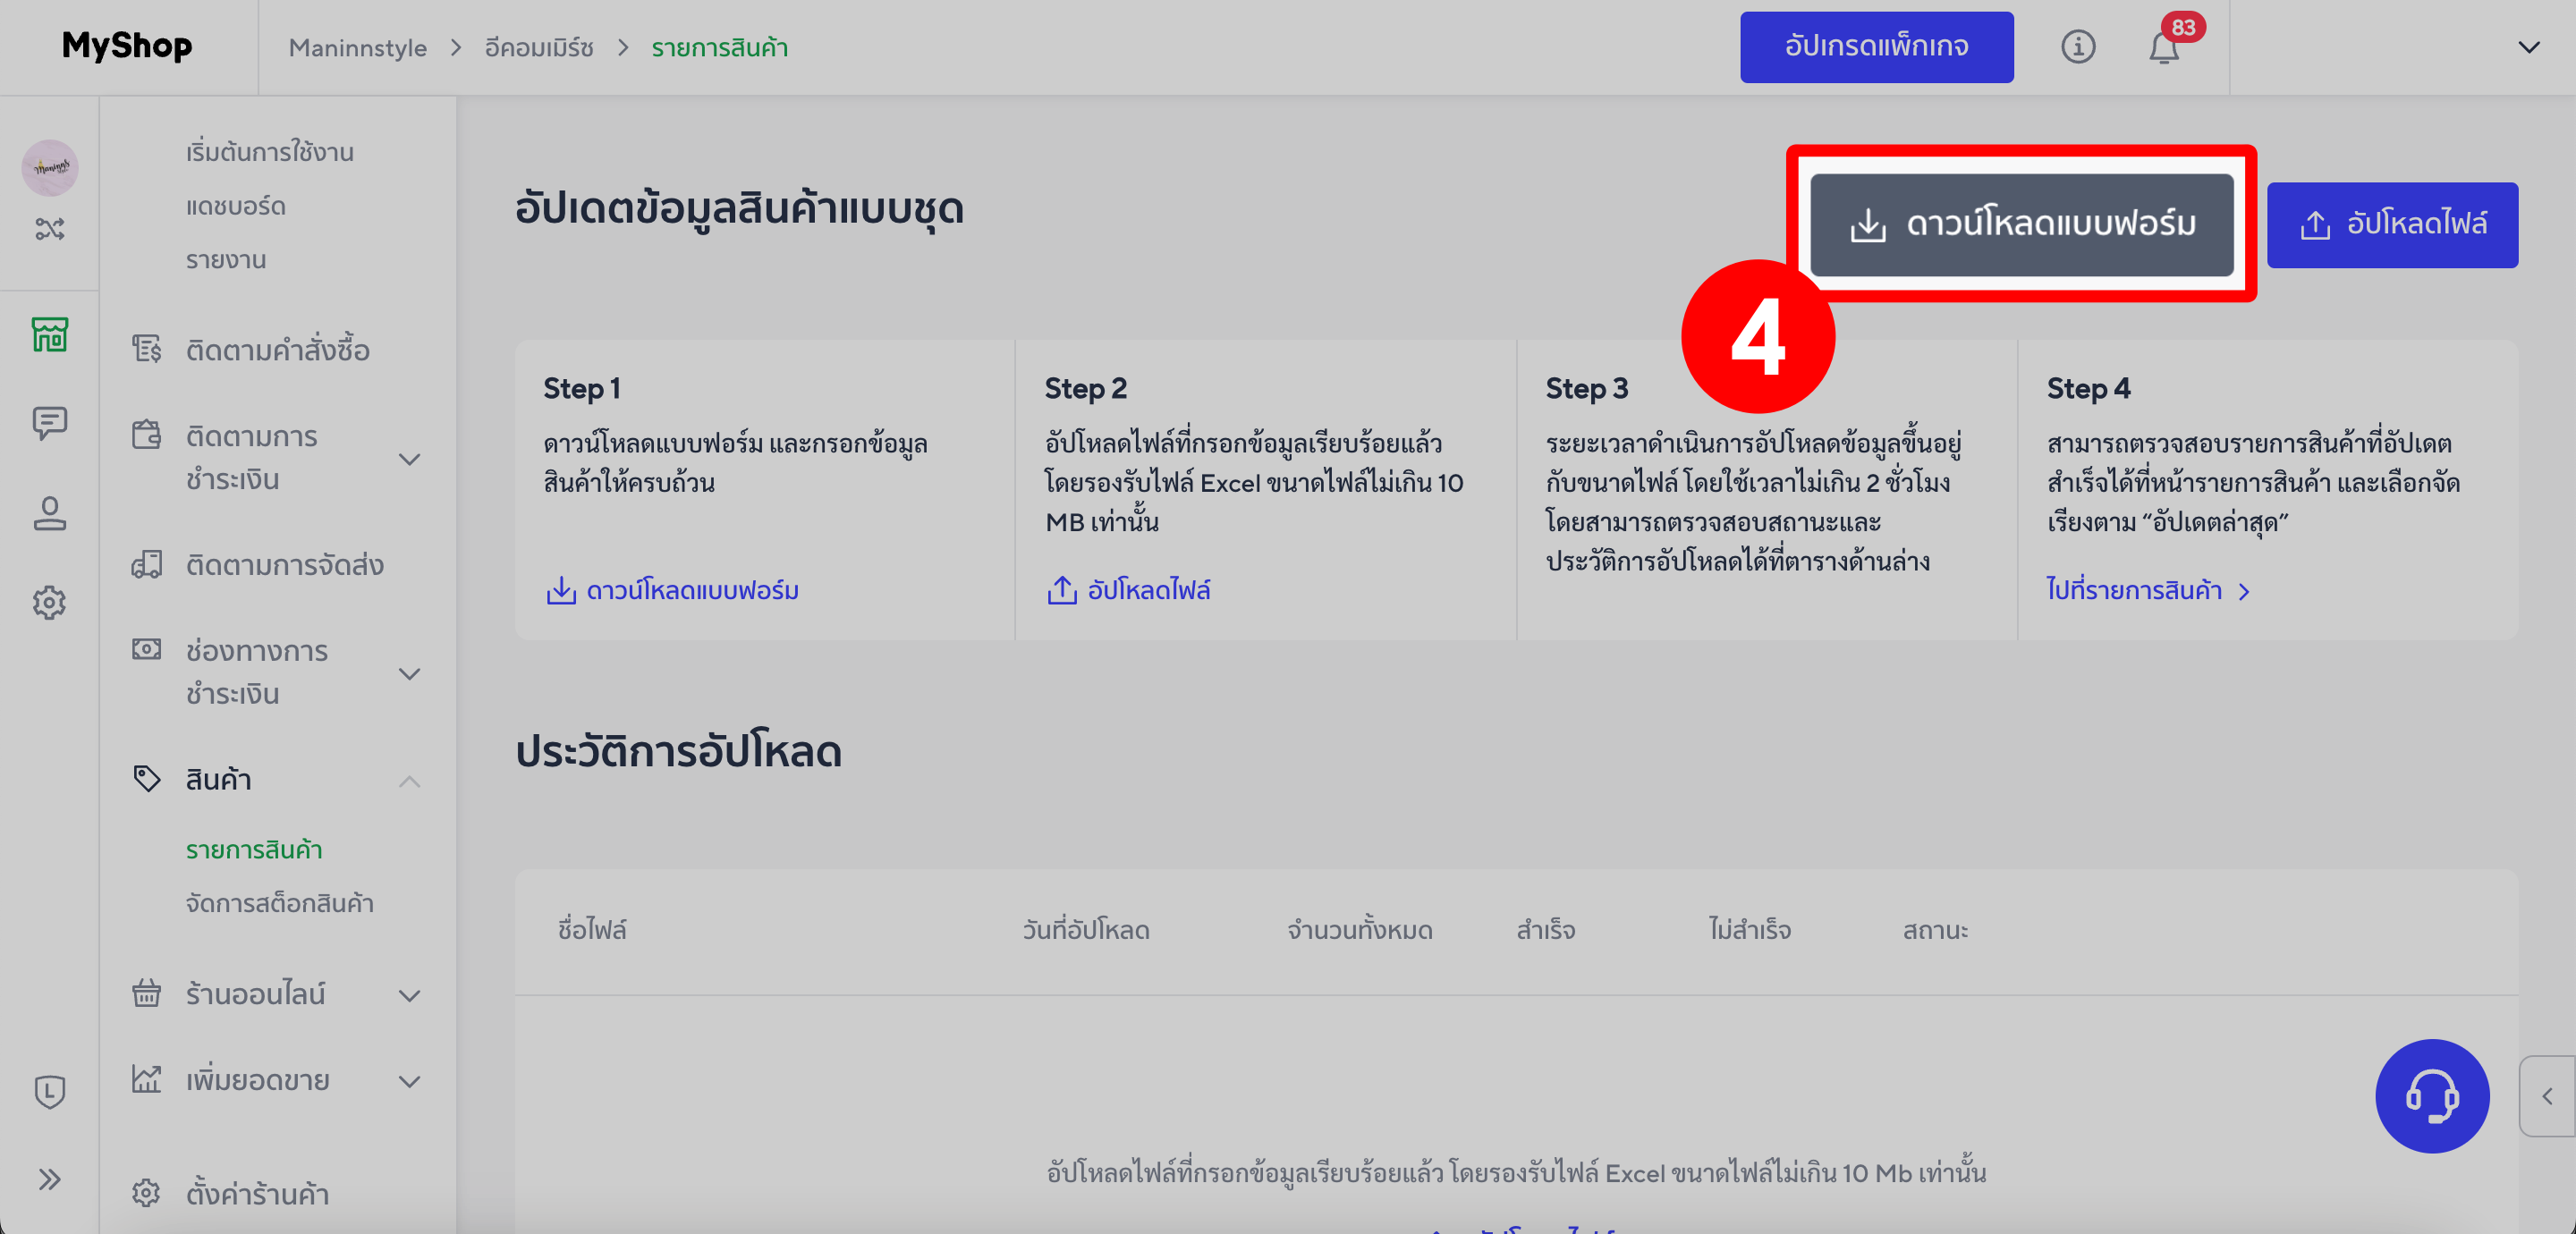Click the shuffle switch icon below avatar
This screenshot has width=2576, height=1234.
[x=49, y=228]
